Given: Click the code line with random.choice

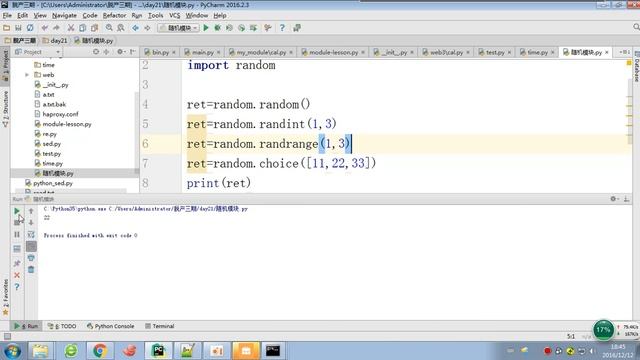Looking at the screenshot, I should tap(281, 163).
